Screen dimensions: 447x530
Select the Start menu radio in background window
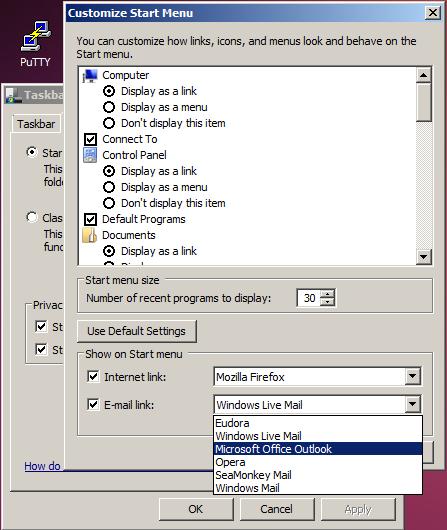31,152
